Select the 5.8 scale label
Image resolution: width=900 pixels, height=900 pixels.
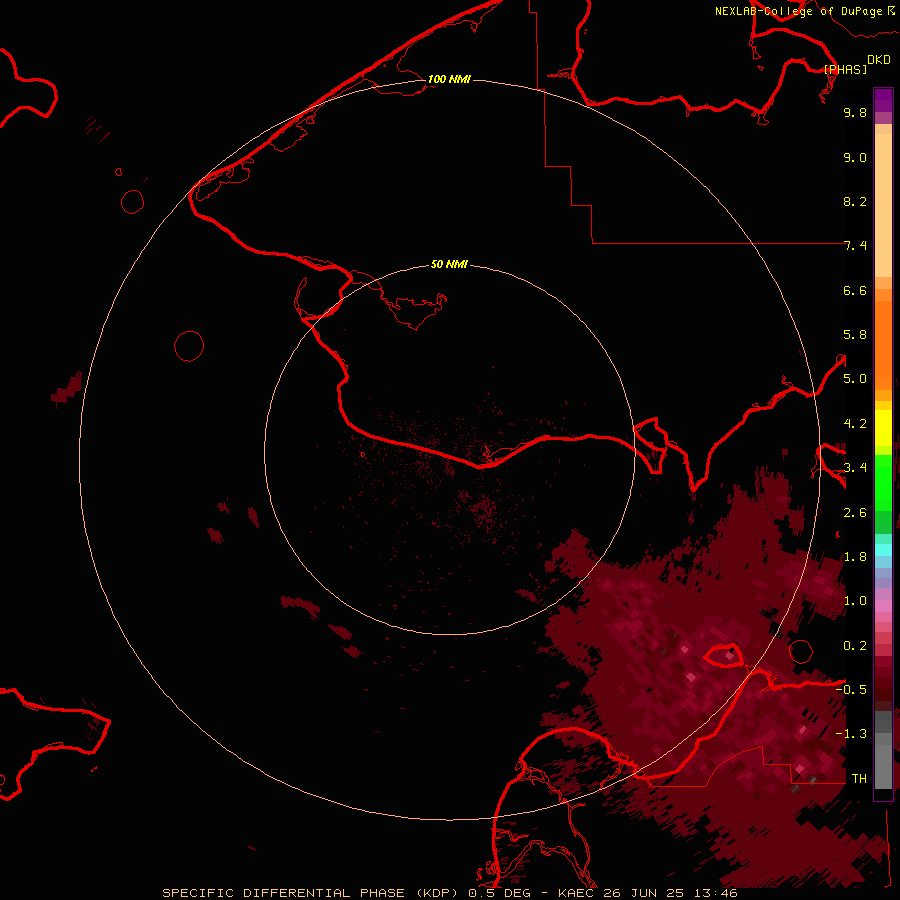tap(855, 335)
